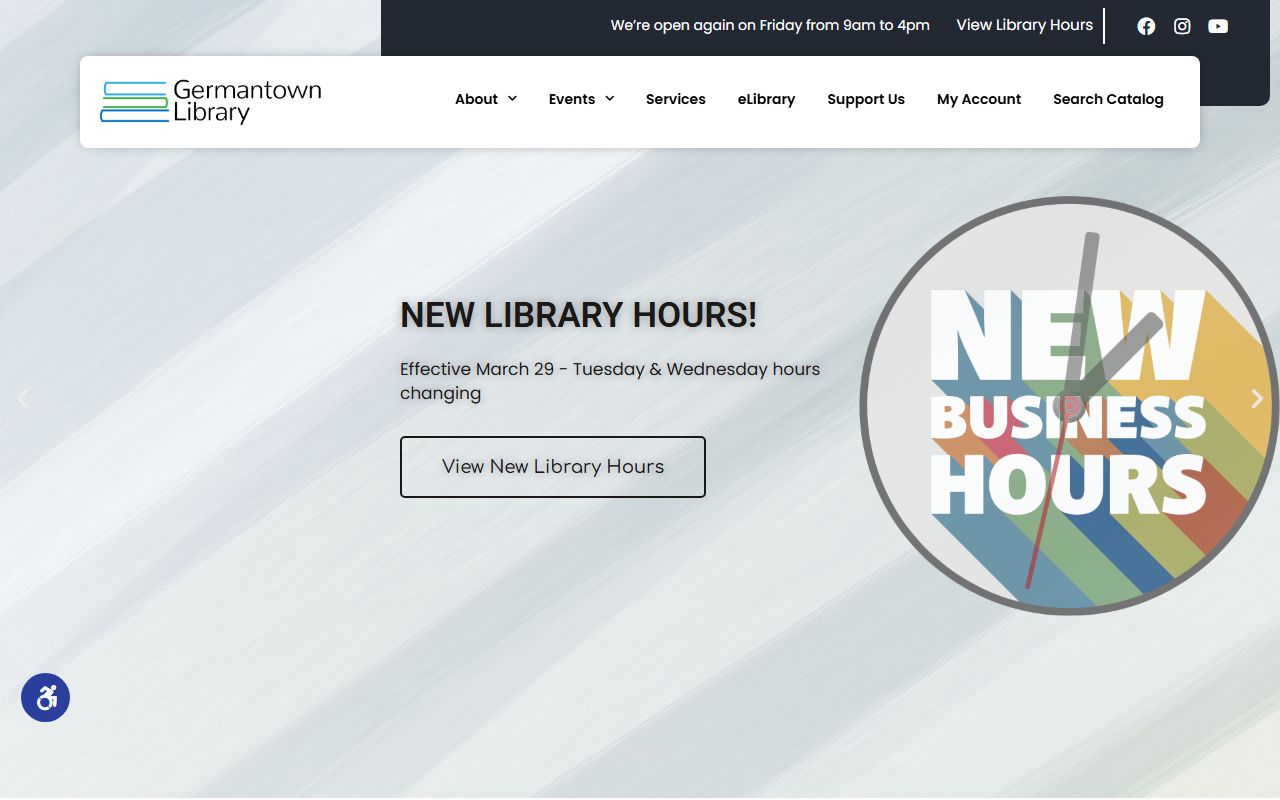Open Search Catalog link
The height and width of the screenshot is (800, 1280).
[1108, 99]
